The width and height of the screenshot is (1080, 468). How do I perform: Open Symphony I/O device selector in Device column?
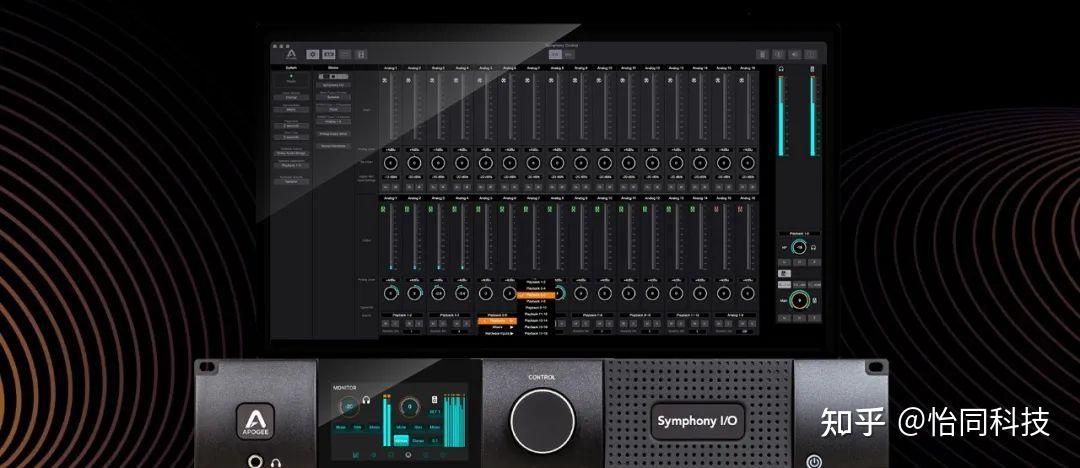335,85
